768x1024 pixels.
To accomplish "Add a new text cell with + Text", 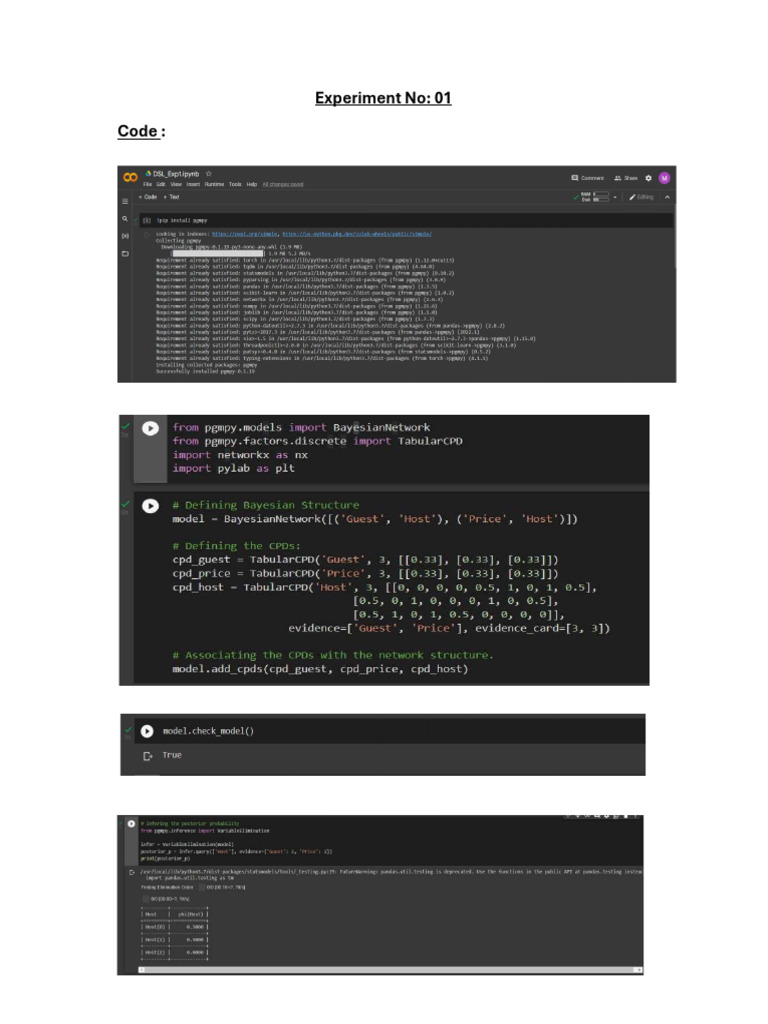I will [x=171, y=197].
